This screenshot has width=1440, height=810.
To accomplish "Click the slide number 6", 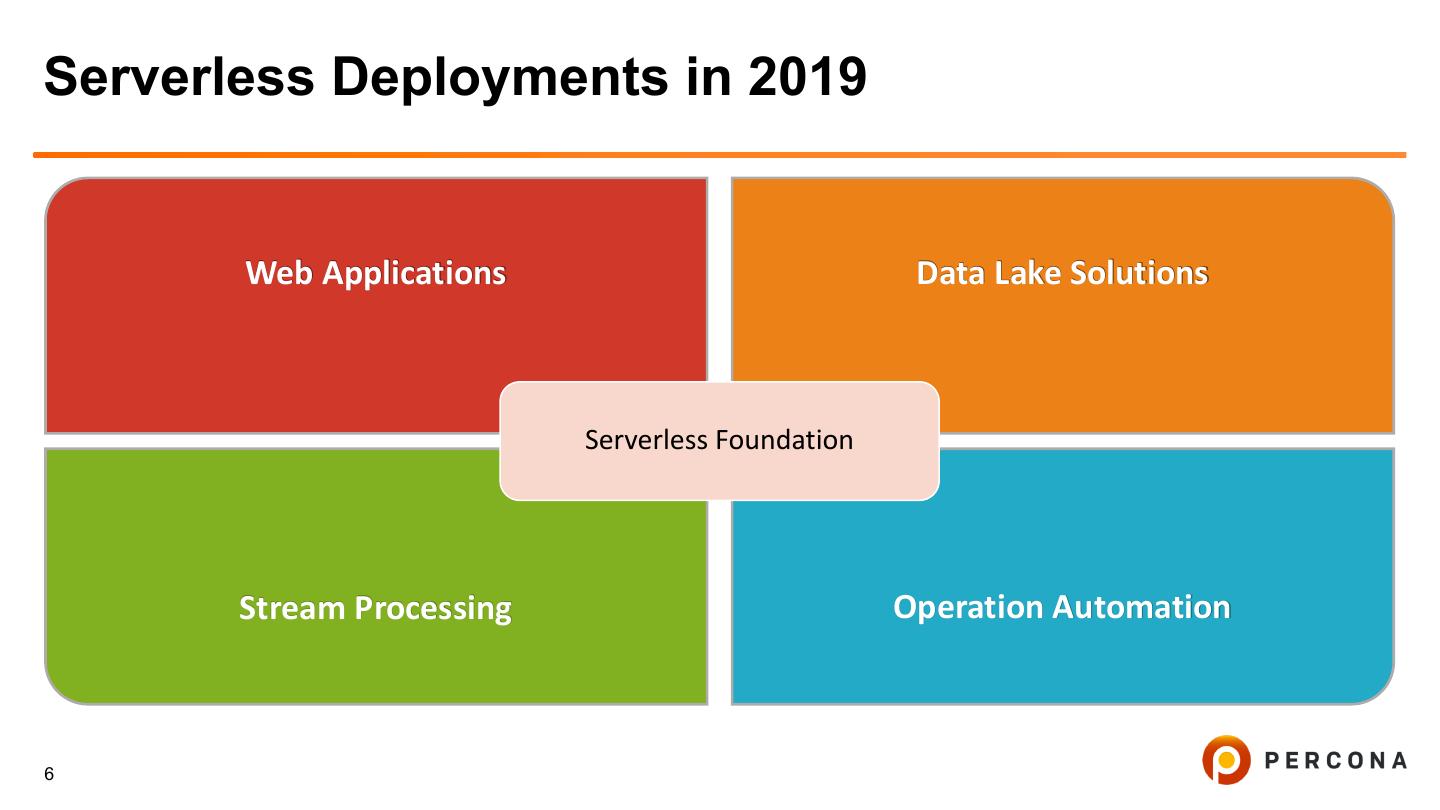I will pos(49,775).
